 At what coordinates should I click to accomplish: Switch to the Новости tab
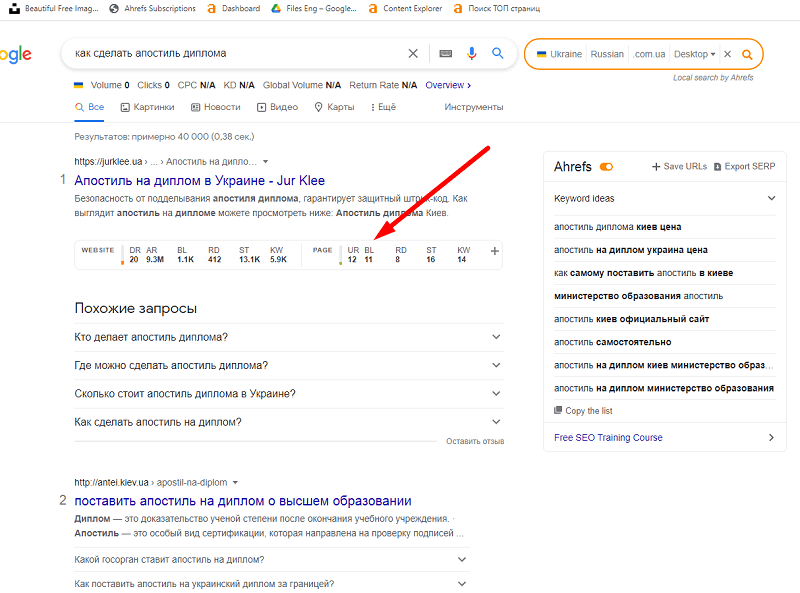(x=215, y=107)
